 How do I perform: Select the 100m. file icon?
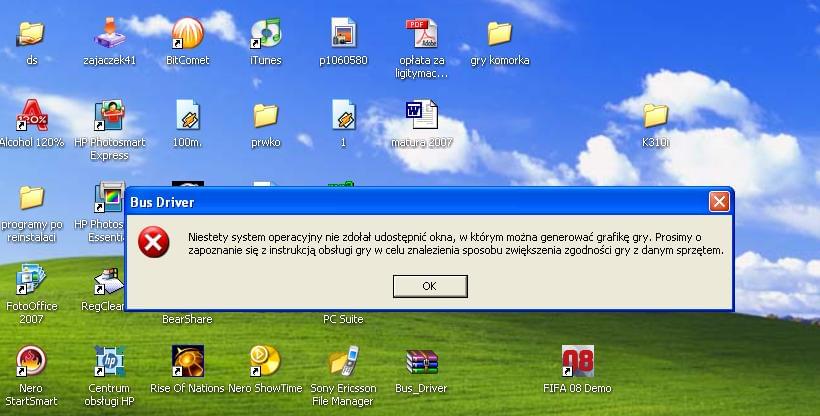pos(188,115)
